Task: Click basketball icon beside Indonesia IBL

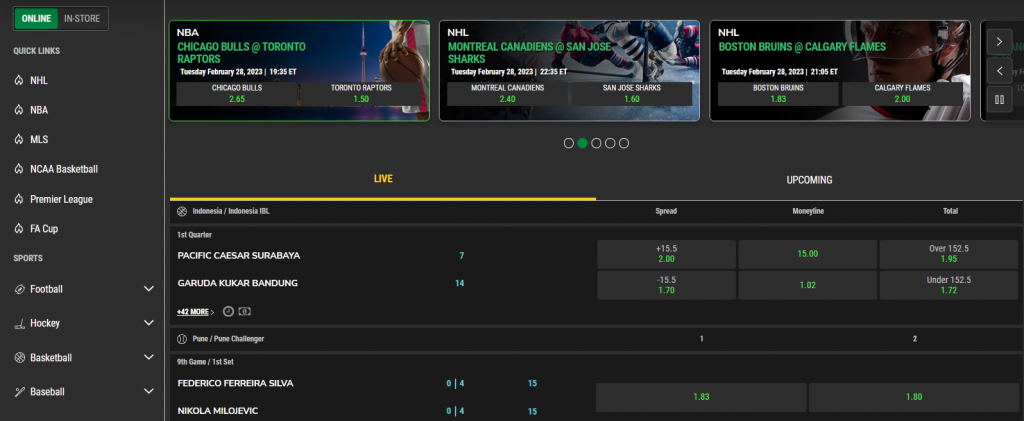Action: (x=182, y=211)
